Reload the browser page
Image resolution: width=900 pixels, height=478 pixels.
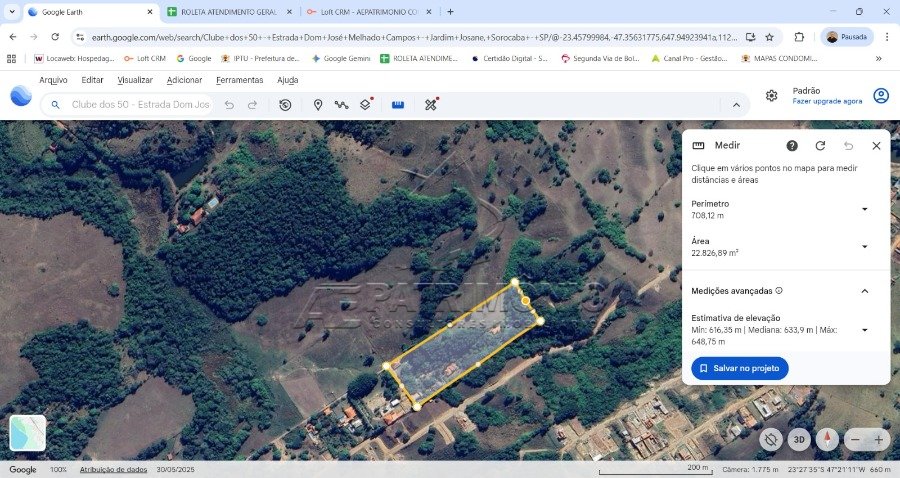[55, 37]
